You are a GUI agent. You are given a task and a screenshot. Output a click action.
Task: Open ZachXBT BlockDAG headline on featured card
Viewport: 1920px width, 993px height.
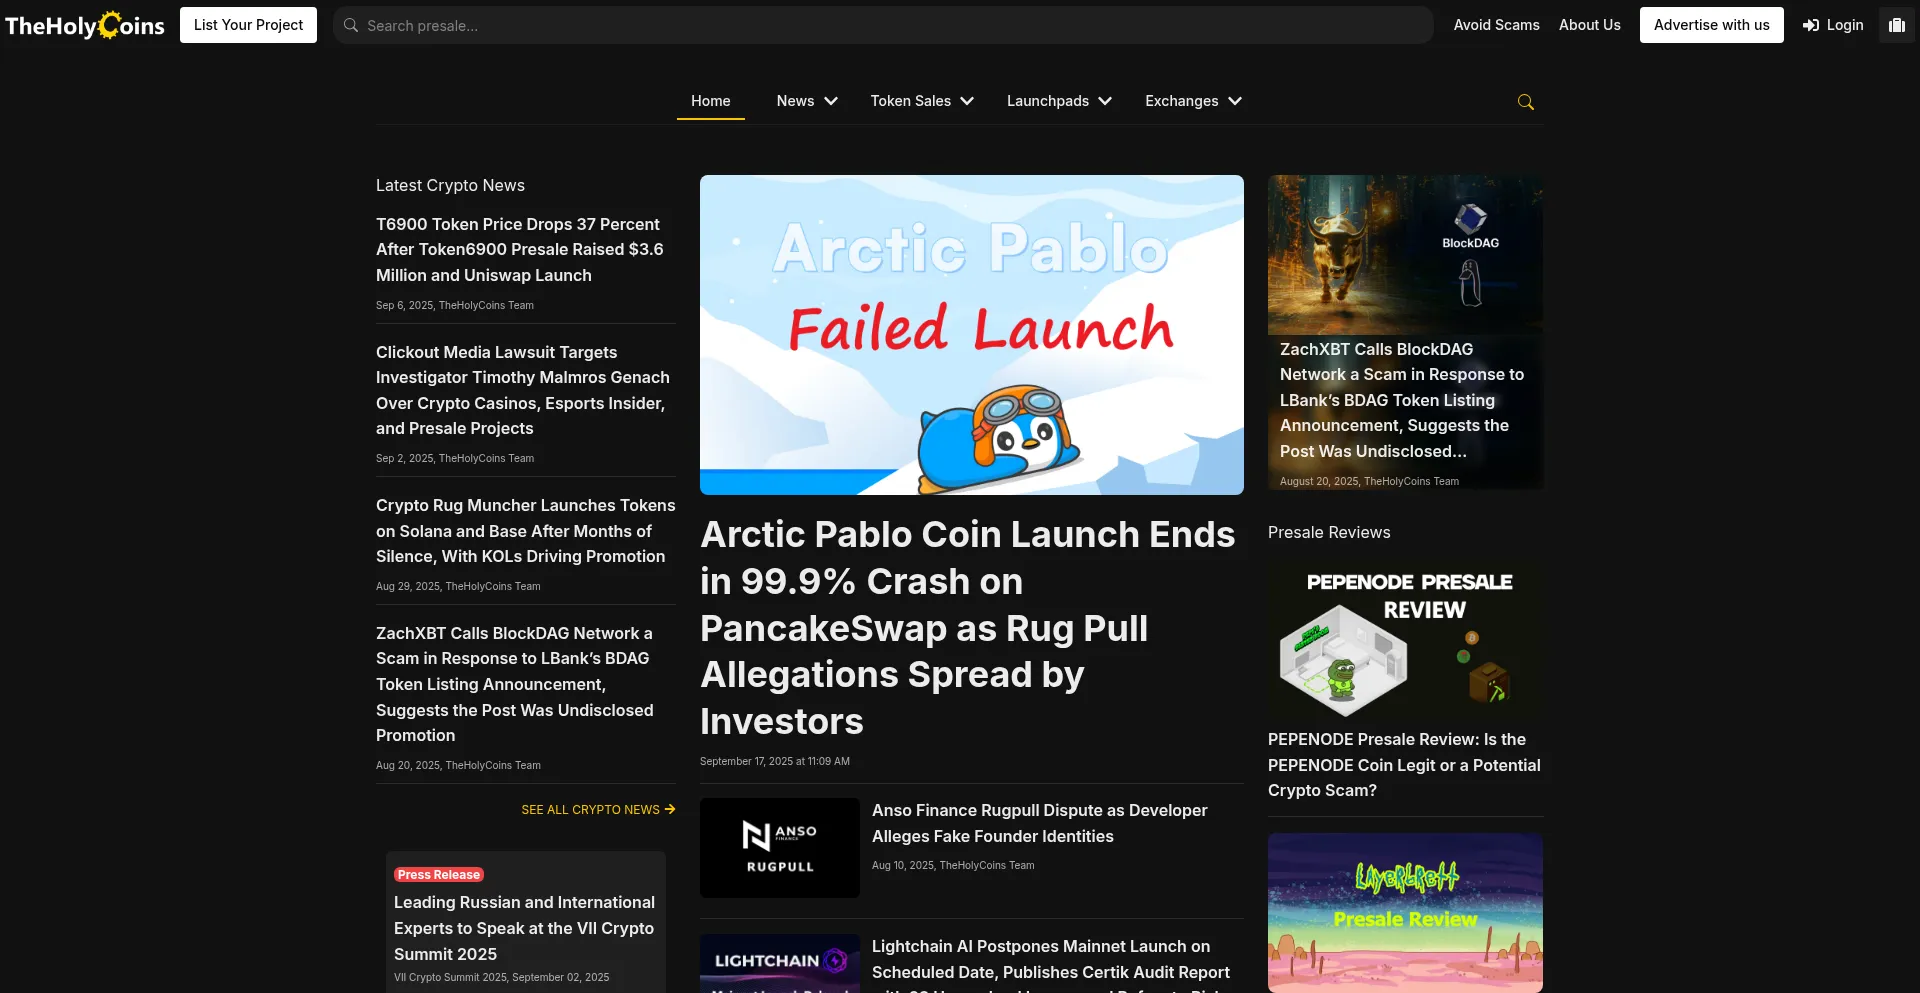coord(1402,400)
